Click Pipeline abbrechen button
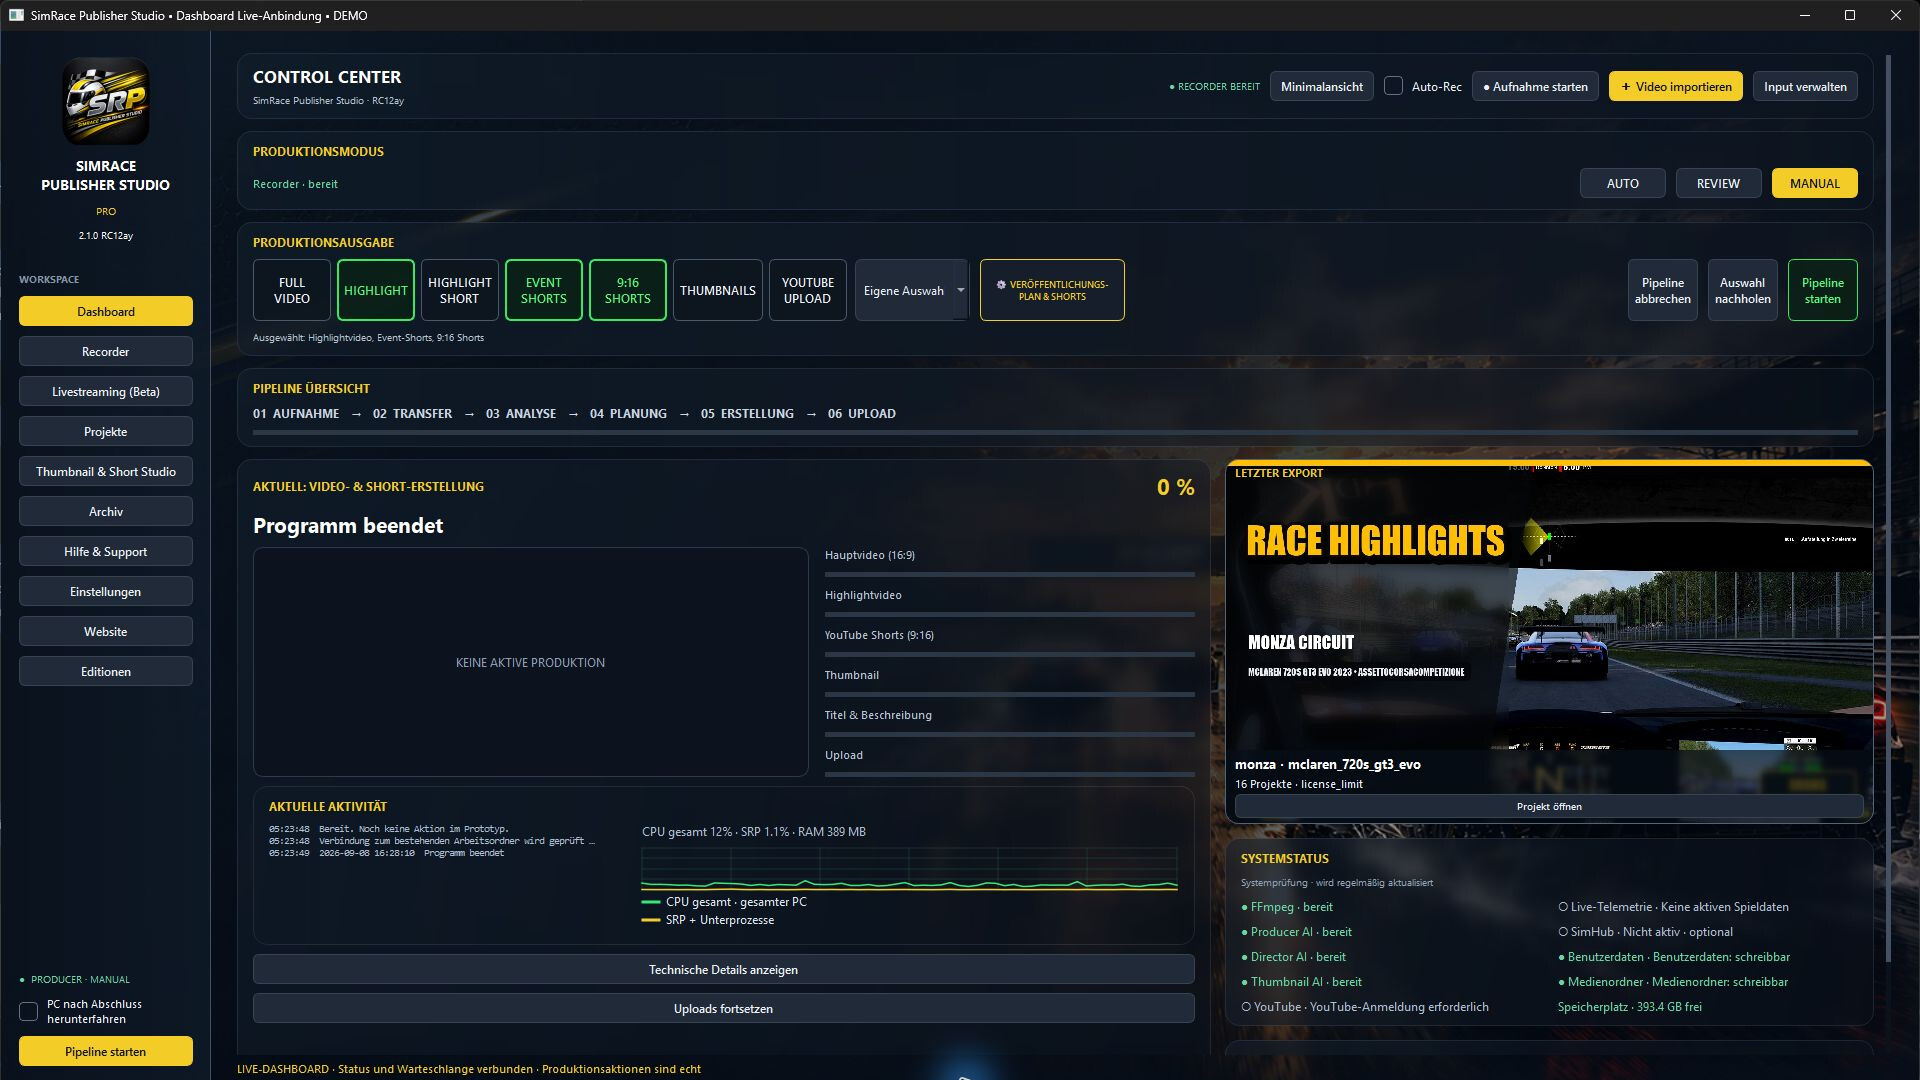 click(1662, 290)
